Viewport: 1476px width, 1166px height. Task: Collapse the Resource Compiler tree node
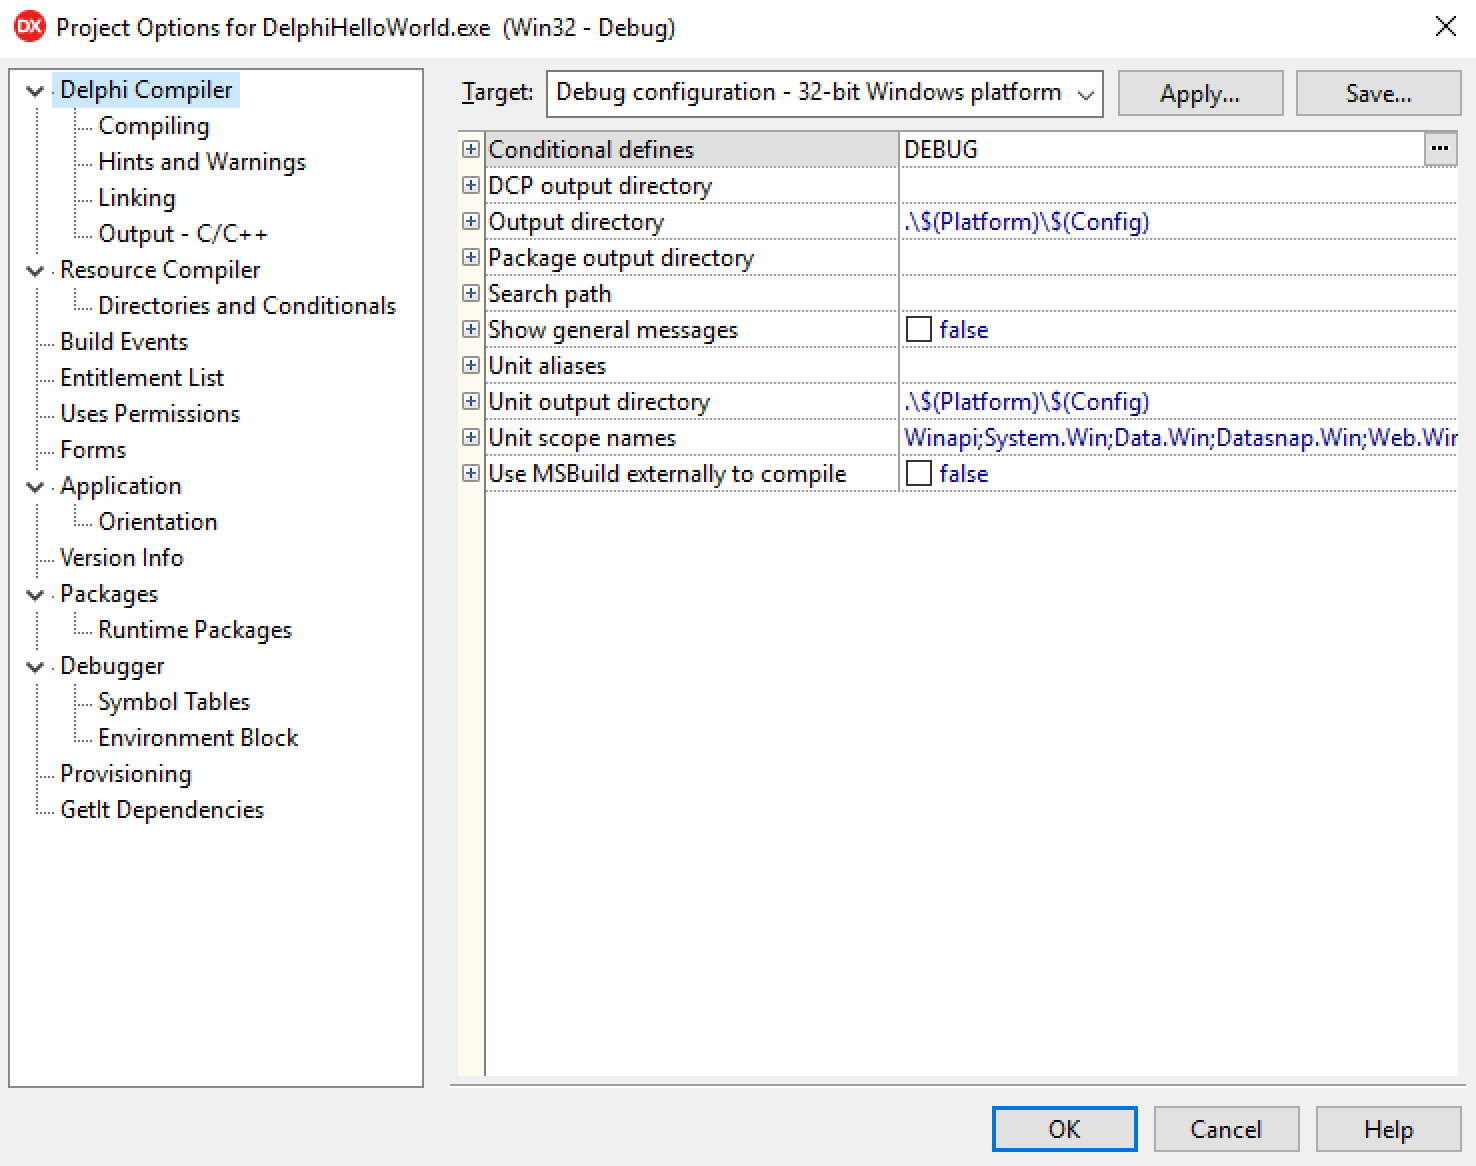coord(35,271)
